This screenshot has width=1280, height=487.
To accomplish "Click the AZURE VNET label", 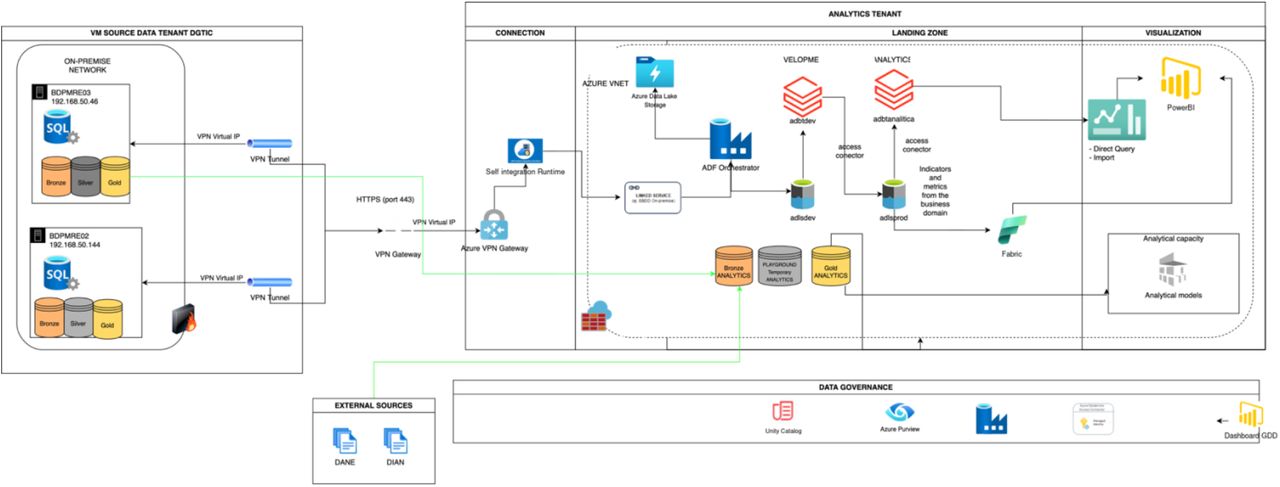I will [607, 83].
